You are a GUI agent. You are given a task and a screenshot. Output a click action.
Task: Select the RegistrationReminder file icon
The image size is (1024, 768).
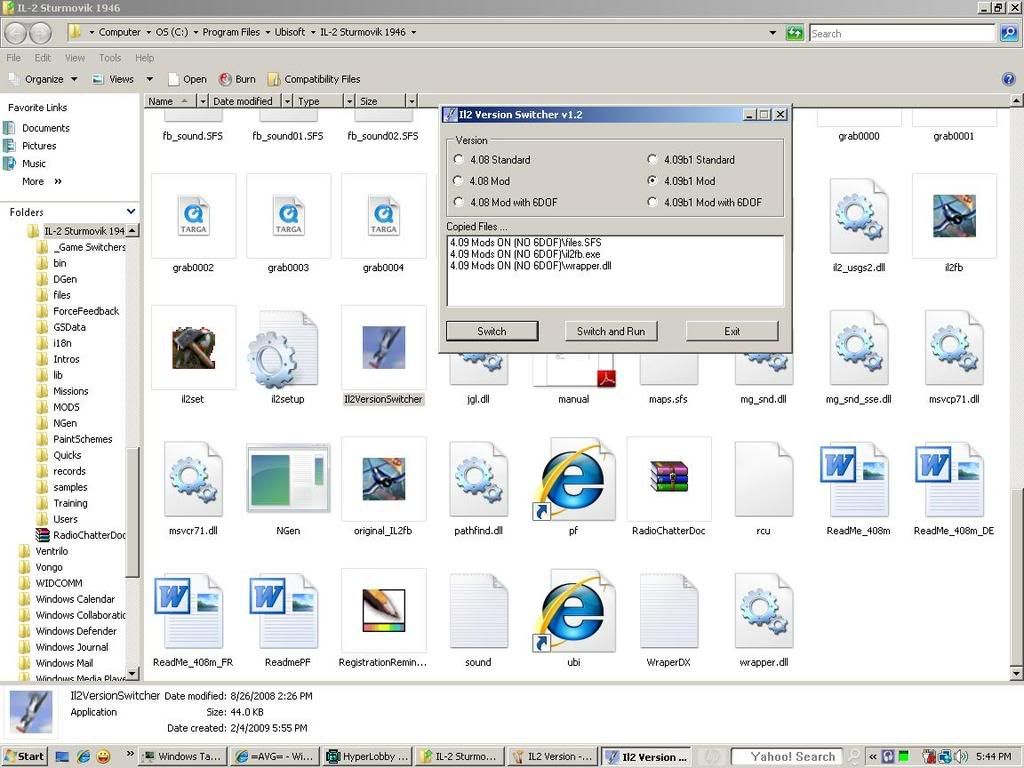pos(383,610)
